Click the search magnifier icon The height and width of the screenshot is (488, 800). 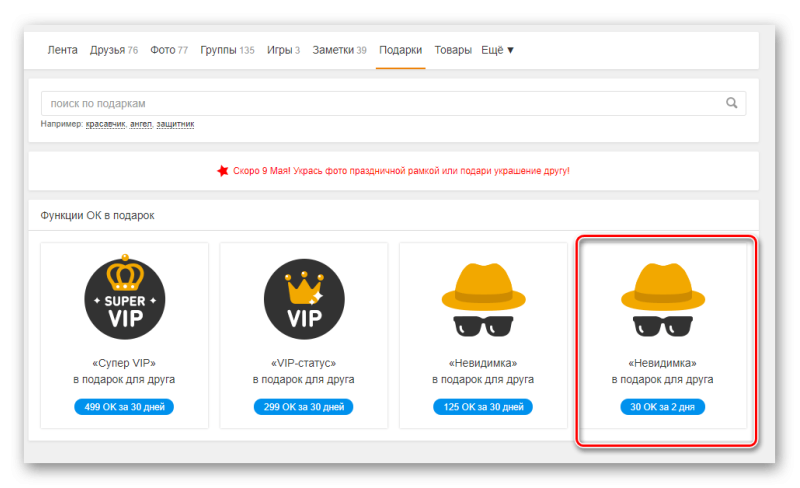coord(731,103)
